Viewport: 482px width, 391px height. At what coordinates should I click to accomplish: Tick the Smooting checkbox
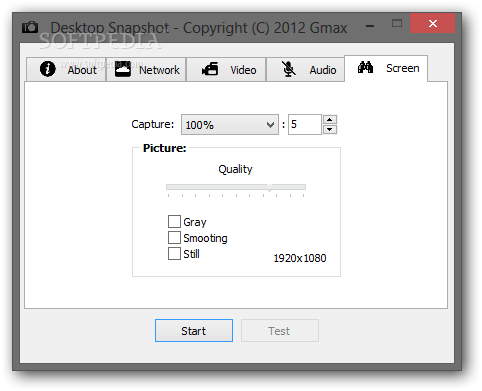(174, 238)
